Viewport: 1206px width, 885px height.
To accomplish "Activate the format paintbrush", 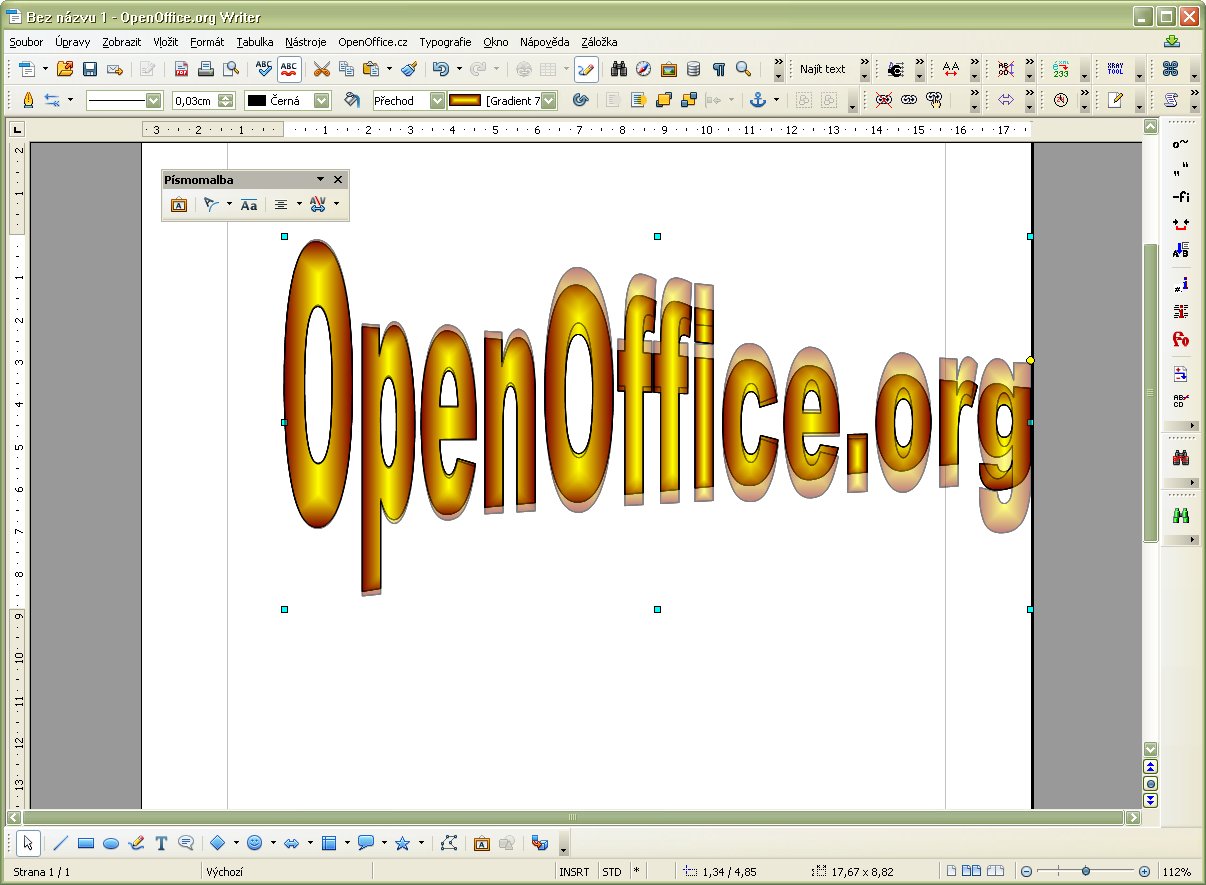I will pyautogui.click(x=409, y=69).
